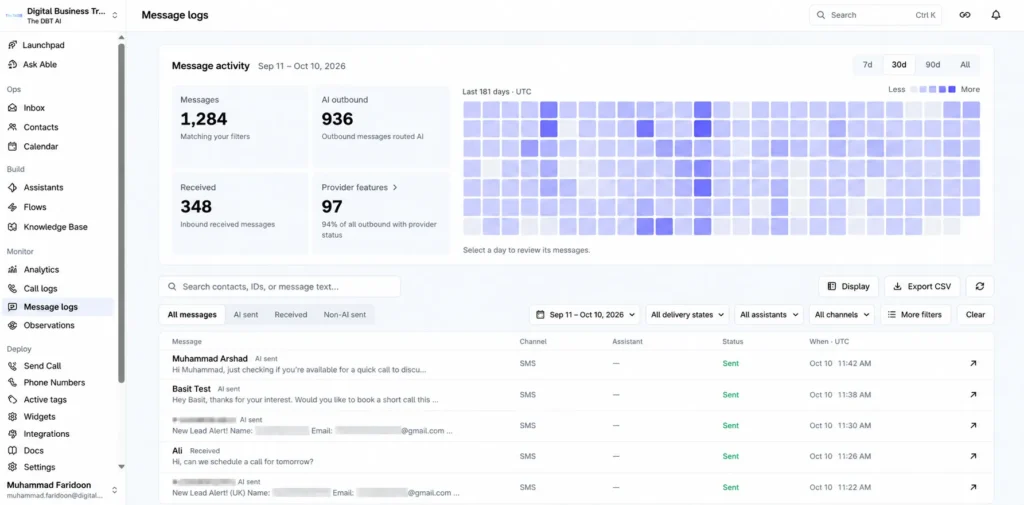Switch to the Non-AI sent tab
The width and height of the screenshot is (1024, 505).
coord(345,314)
